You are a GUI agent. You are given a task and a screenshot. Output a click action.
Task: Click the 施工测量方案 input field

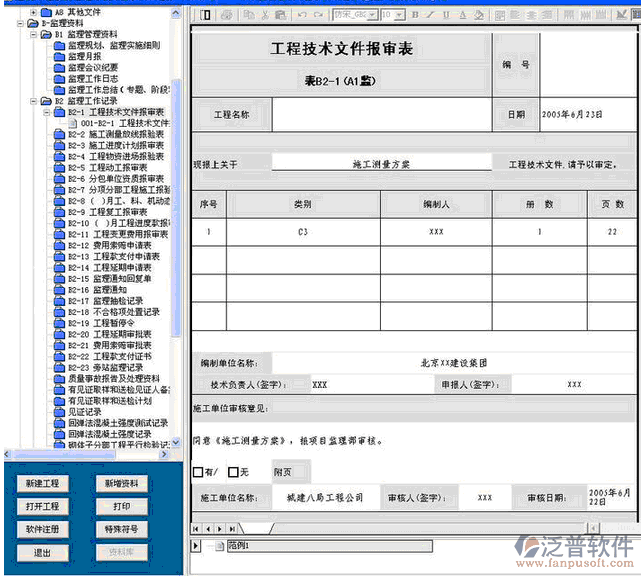381,164
